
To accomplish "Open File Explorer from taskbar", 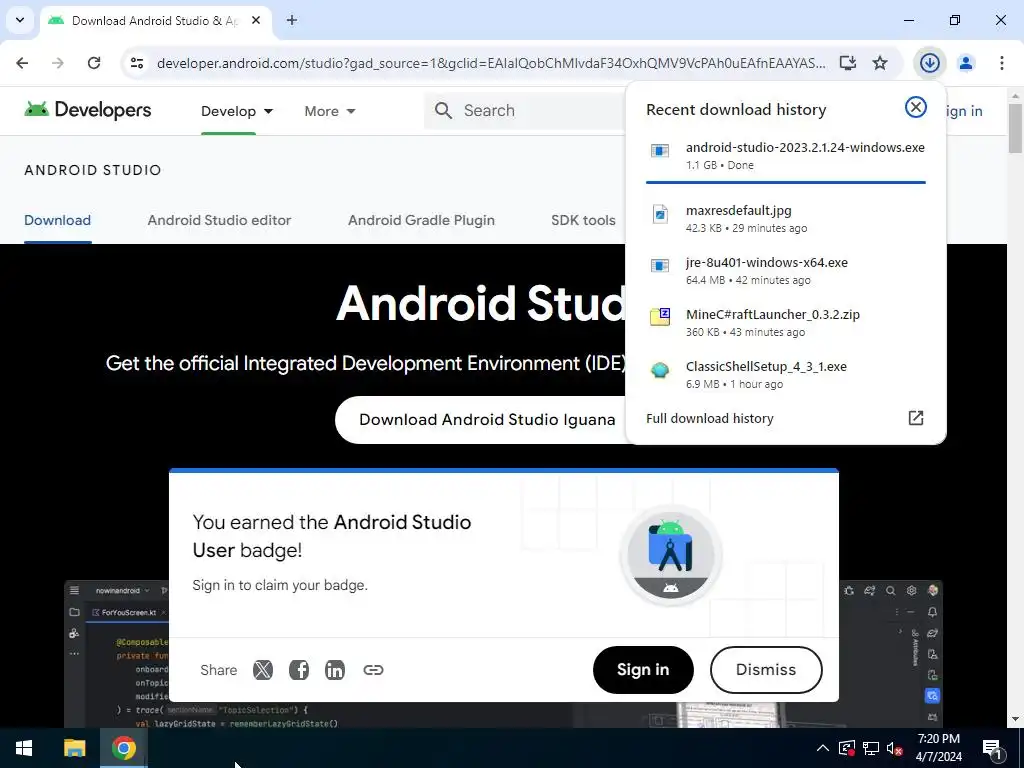I will (74, 748).
